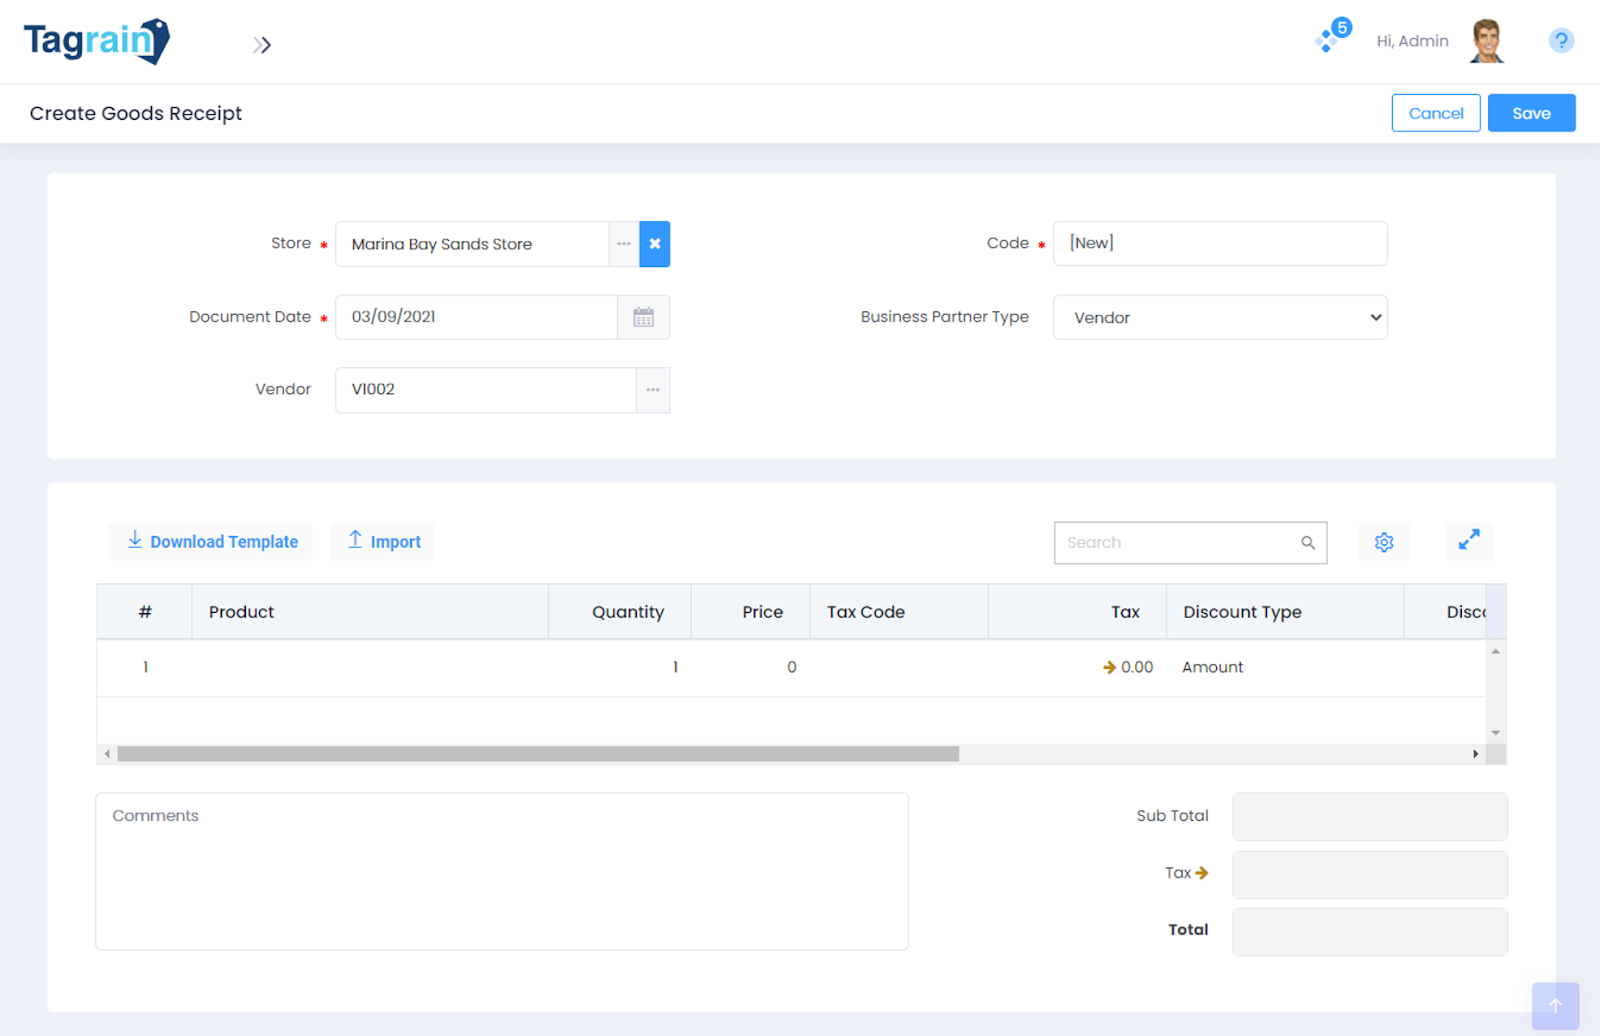
Task: Expand the grid to fullscreen
Action: pyautogui.click(x=1468, y=541)
